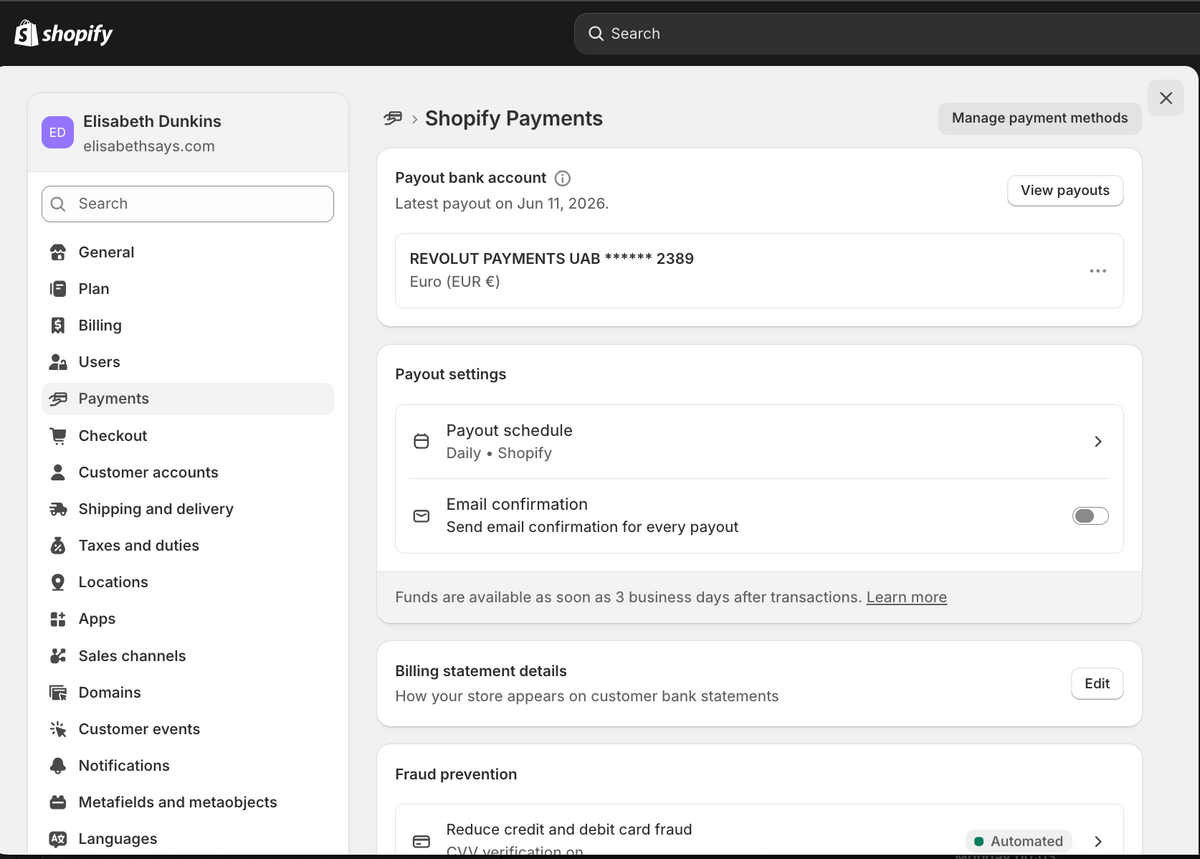This screenshot has height=859, width=1200.
Task: Expand Reduce credit and debit card fraud
Action: (1098, 841)
